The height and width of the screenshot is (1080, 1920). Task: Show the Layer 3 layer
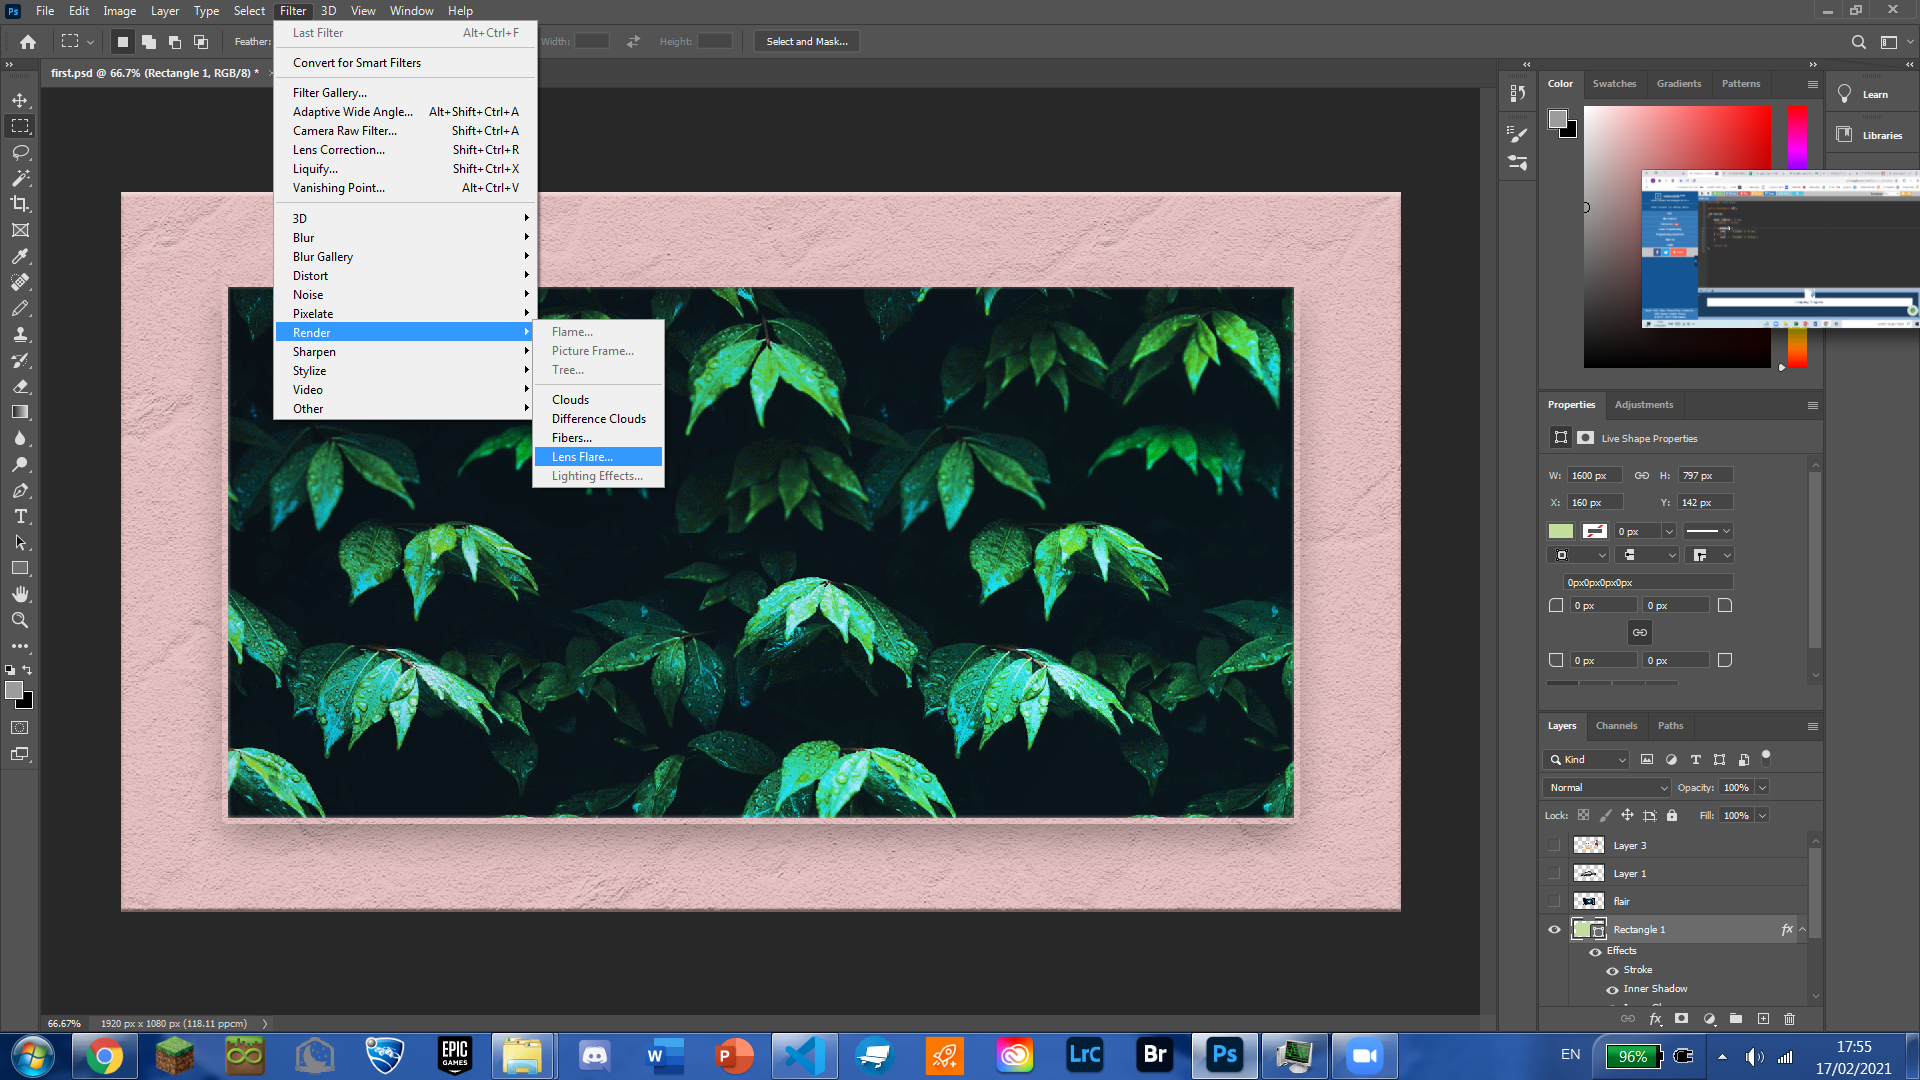click(x=1554, y=845)
